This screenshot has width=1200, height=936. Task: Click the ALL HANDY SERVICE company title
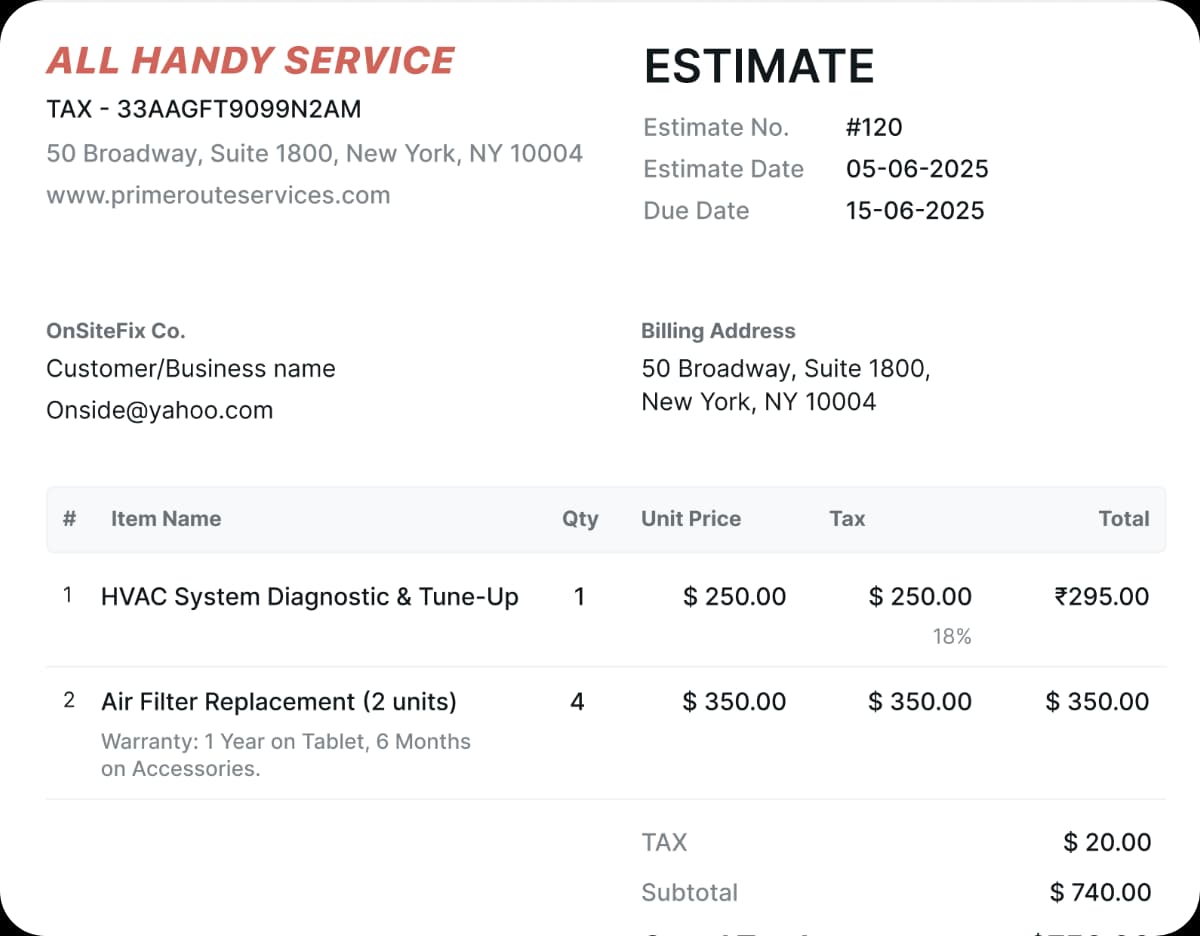point(250,61)
